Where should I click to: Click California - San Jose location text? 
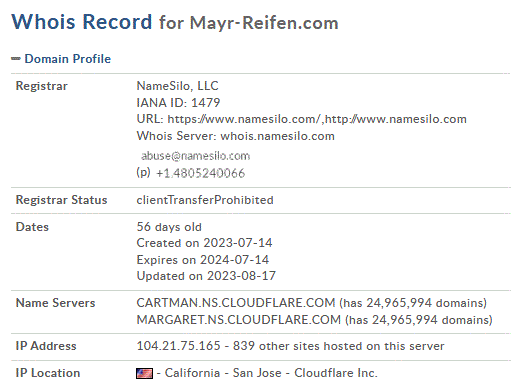(x=223, y=373)
